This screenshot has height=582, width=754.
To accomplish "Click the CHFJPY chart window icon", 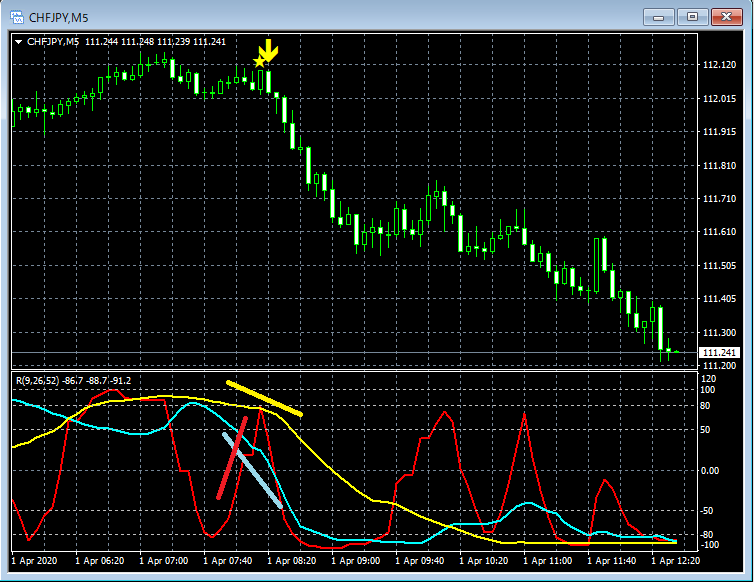I will [17, 17].
